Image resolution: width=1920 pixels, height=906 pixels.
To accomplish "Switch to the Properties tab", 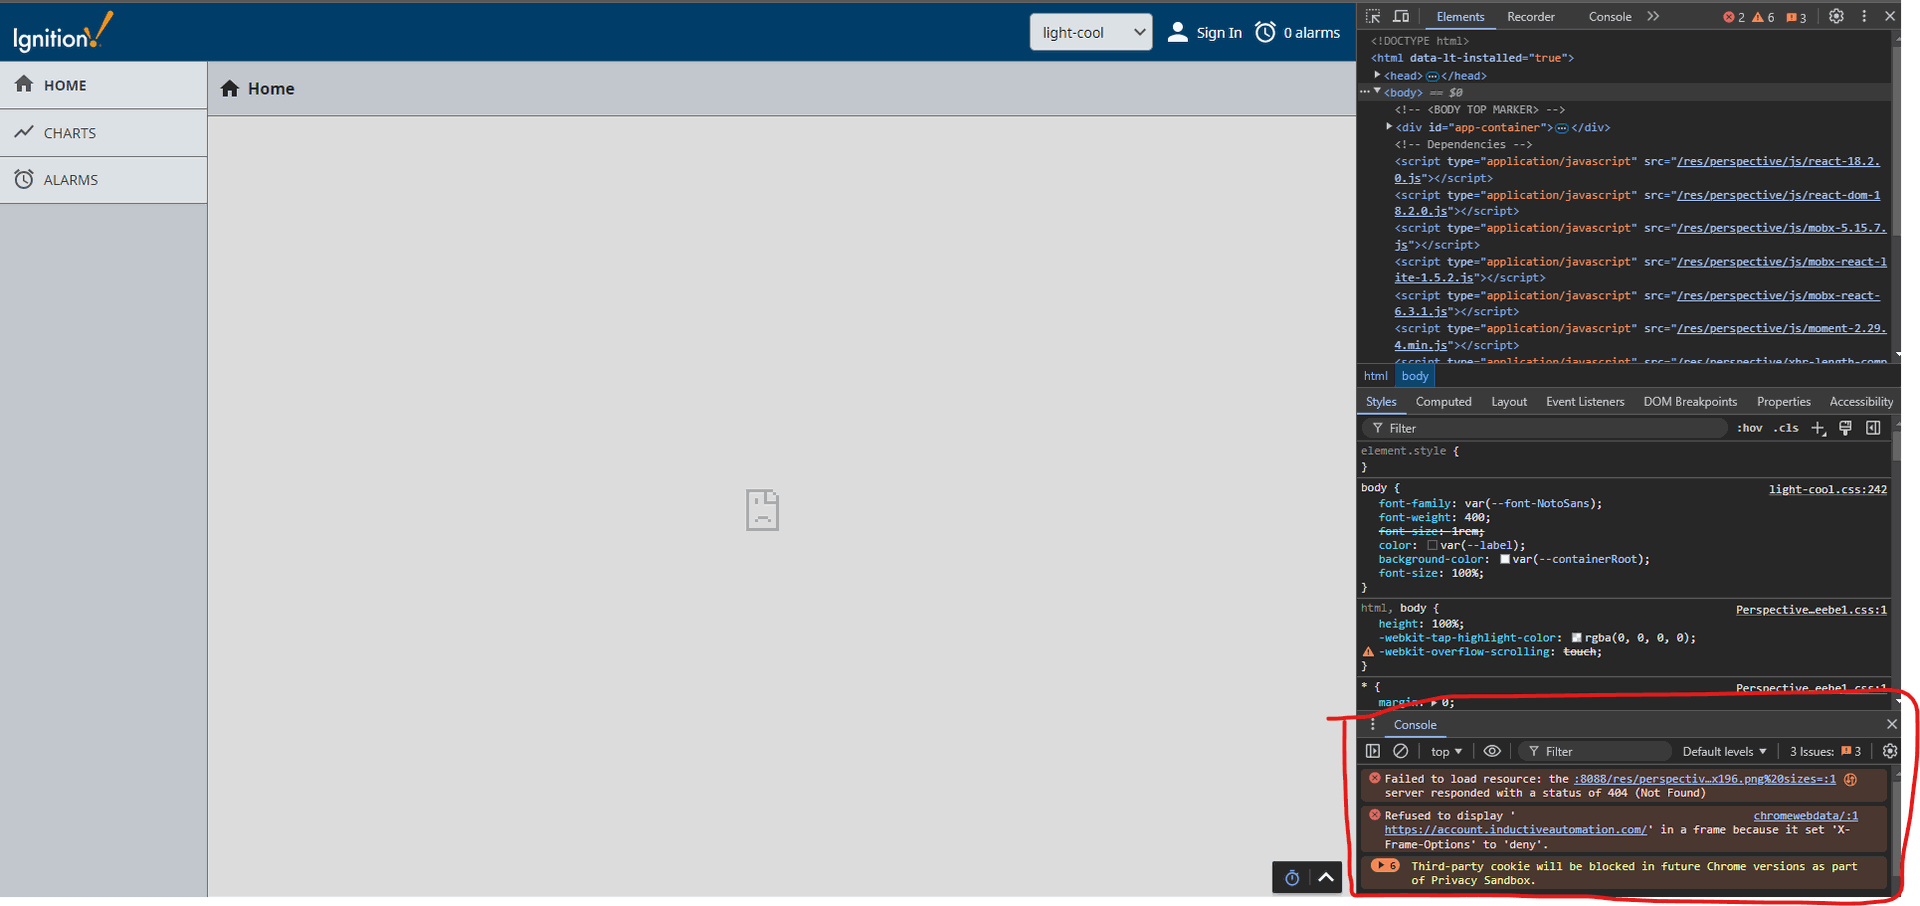I will point(1783,402).
